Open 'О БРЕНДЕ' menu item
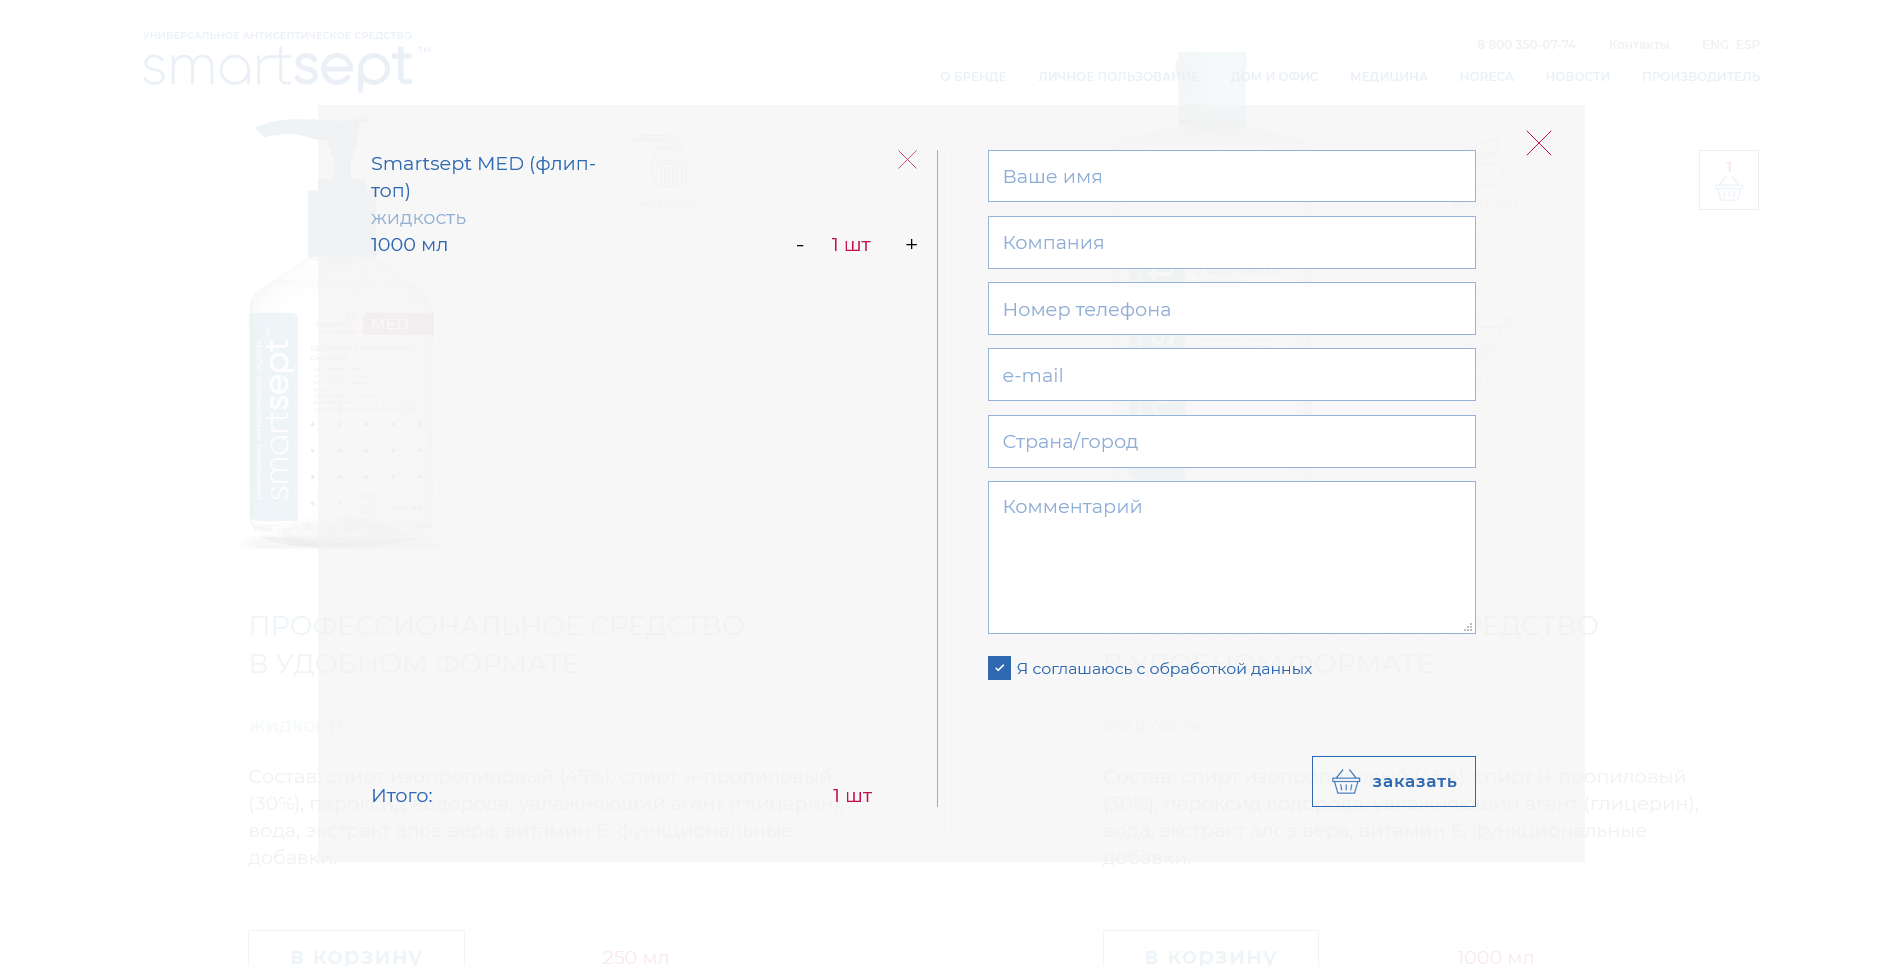 973,77
